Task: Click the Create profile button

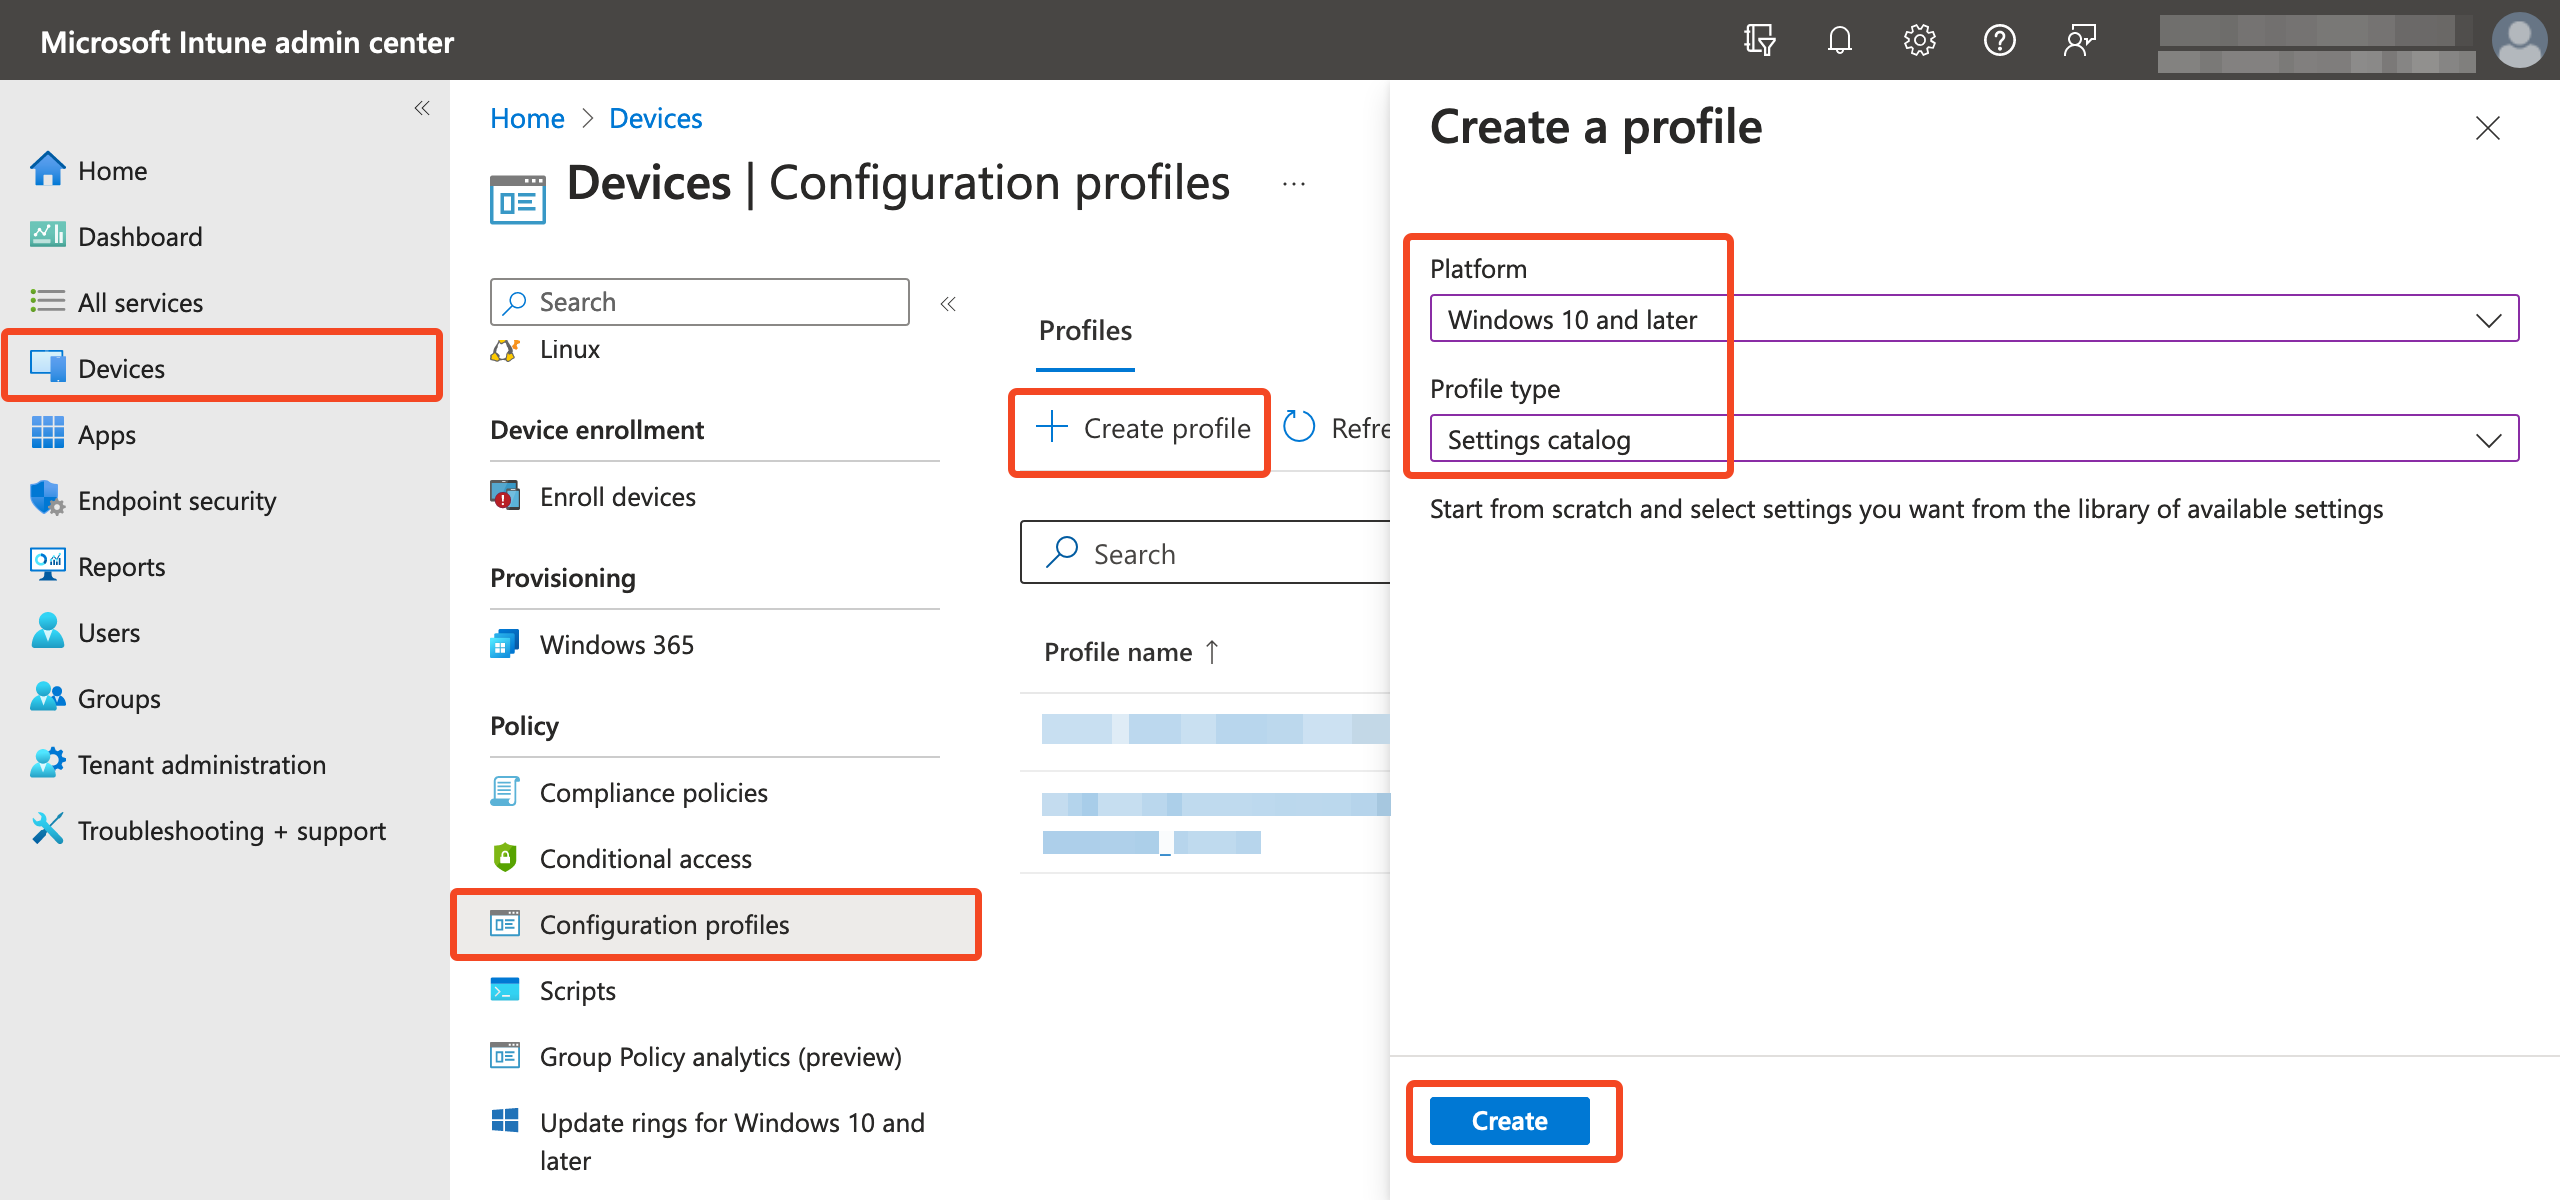Action: [x=1143, y=428]
